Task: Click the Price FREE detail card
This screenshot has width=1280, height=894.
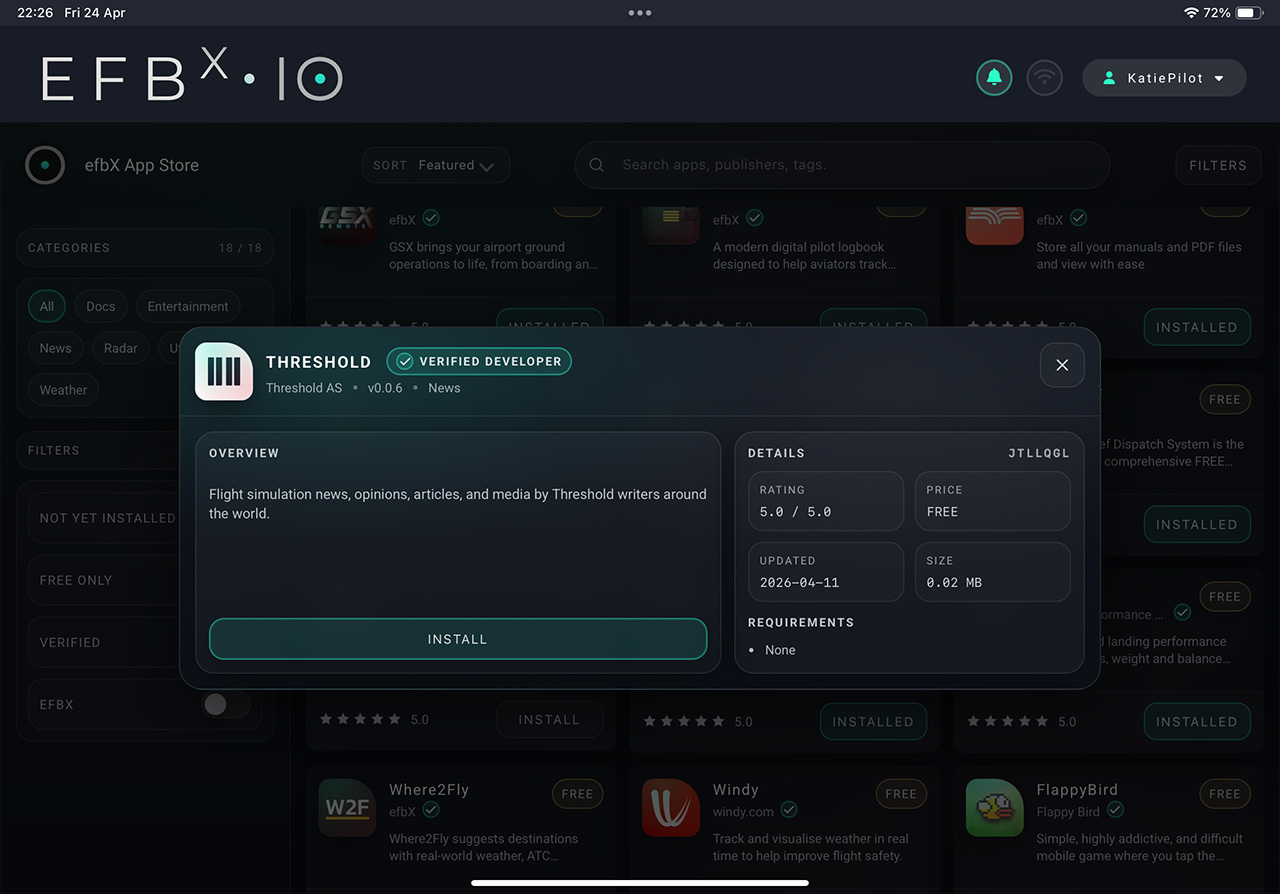Action: (x=993, y=501)
